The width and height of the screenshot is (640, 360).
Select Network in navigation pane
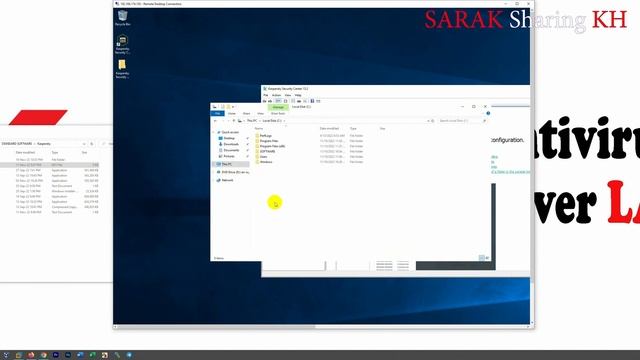point(225,180)
